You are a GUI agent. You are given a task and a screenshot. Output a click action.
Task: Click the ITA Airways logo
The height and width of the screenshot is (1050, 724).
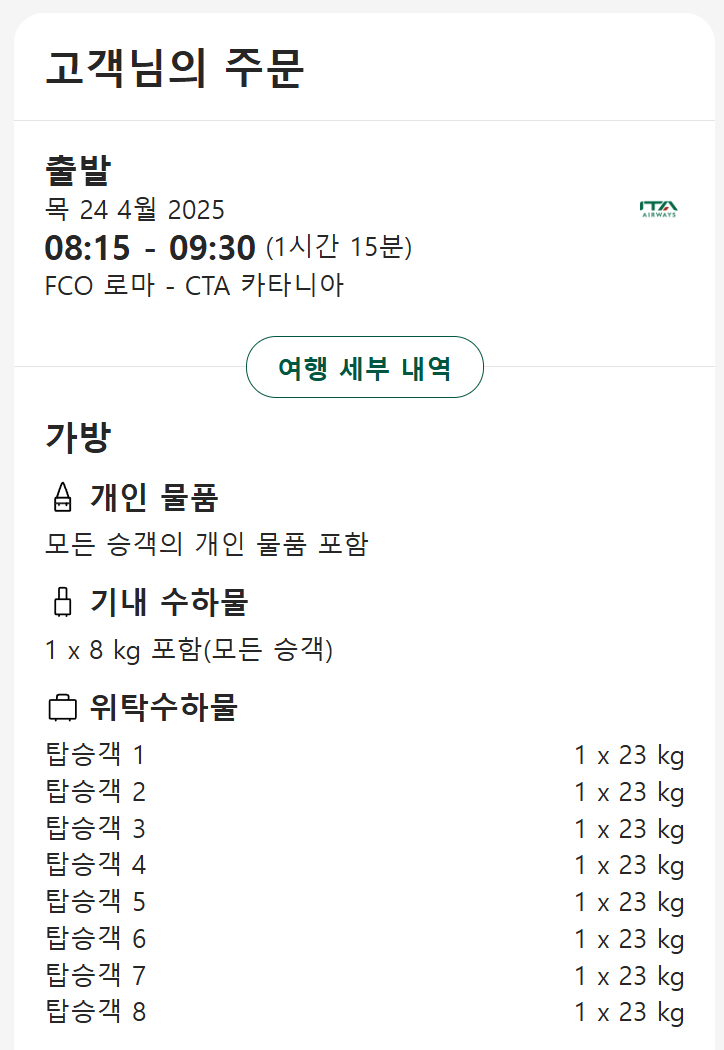[658, 209]
